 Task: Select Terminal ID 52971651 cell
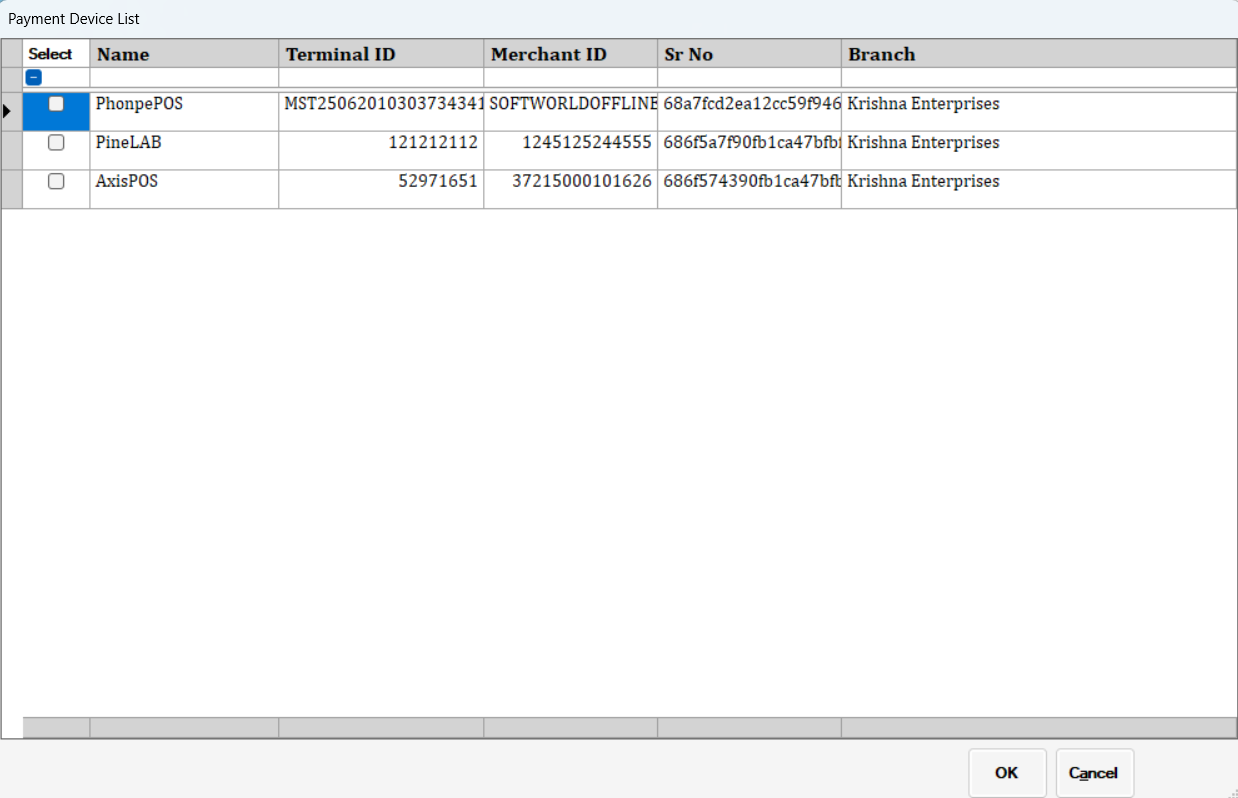click(x=381, y=189)
